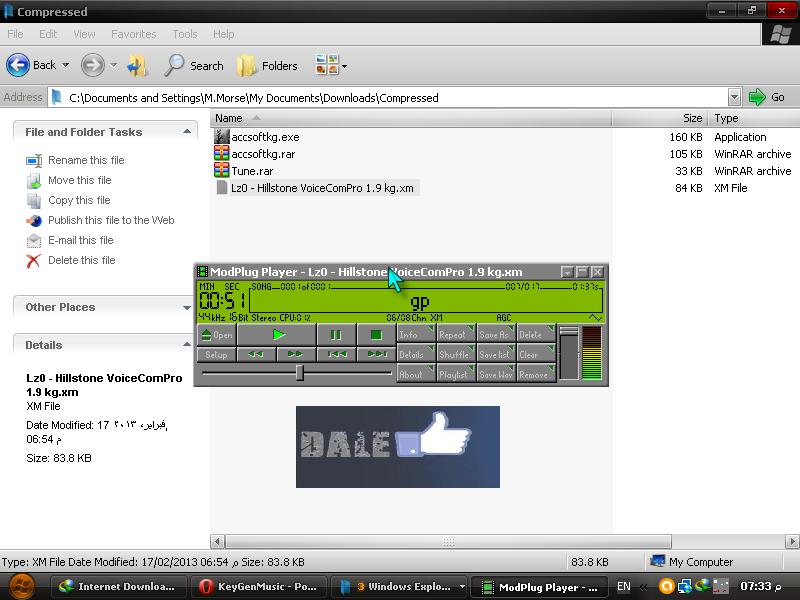The image size is (800, 600).
Task: Fast-forward the song in ModPlug Player
Action: [x=295, y=354]
